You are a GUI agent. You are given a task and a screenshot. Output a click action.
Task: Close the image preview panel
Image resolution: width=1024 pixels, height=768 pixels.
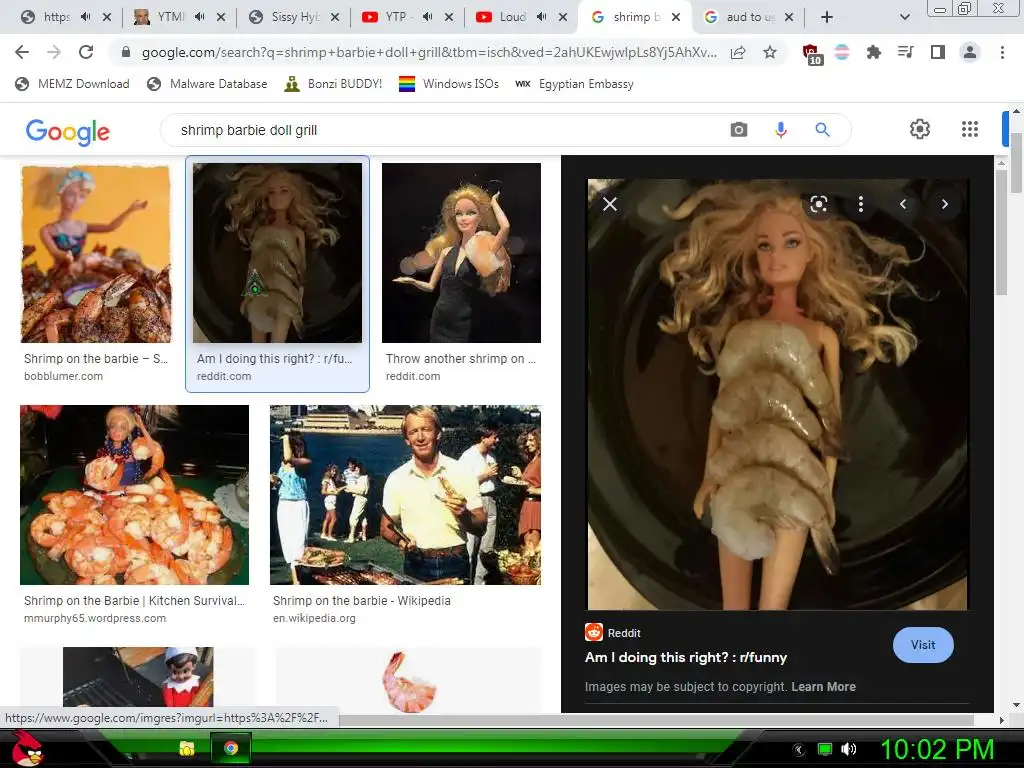(610, 204)
